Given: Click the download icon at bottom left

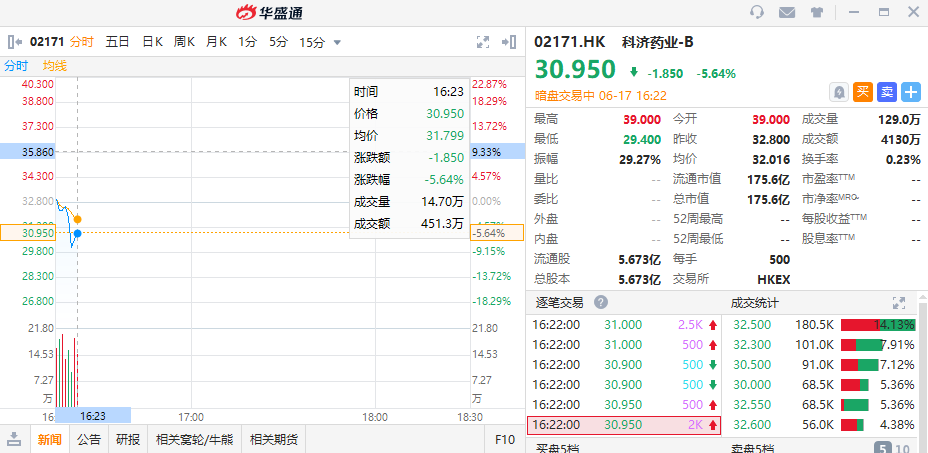Looking at the screenshot, I should point(15,439).
